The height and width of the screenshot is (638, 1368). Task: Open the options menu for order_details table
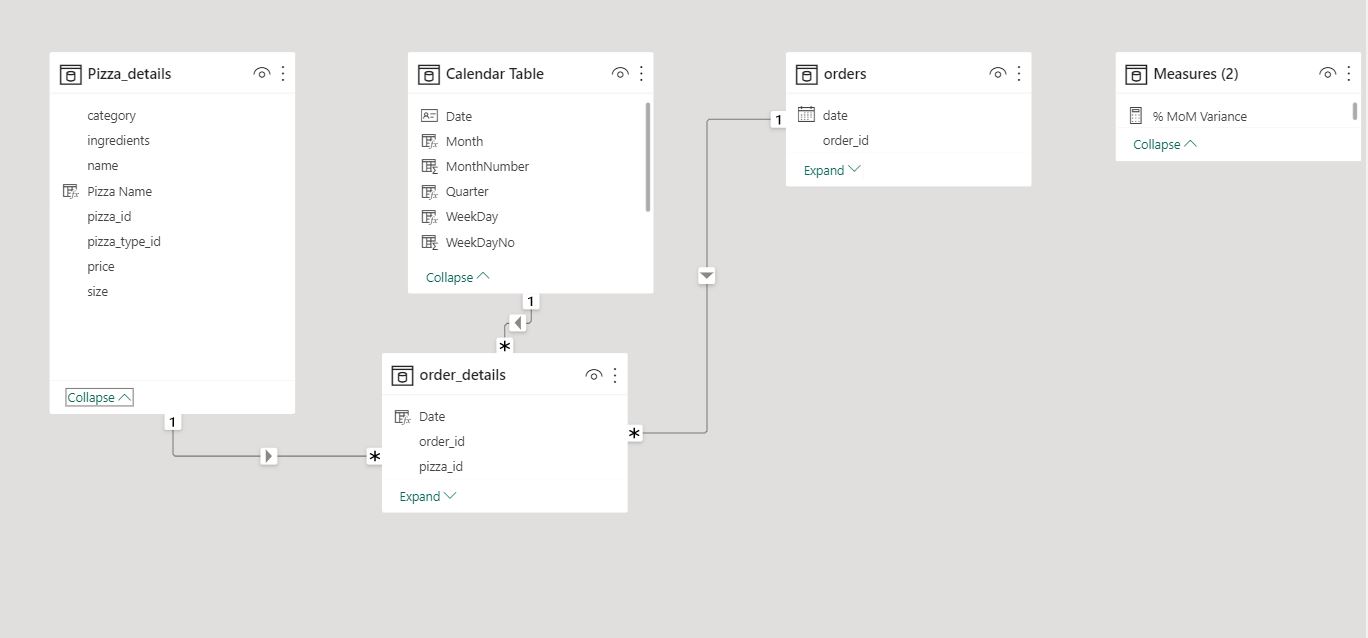pos(615,374)
